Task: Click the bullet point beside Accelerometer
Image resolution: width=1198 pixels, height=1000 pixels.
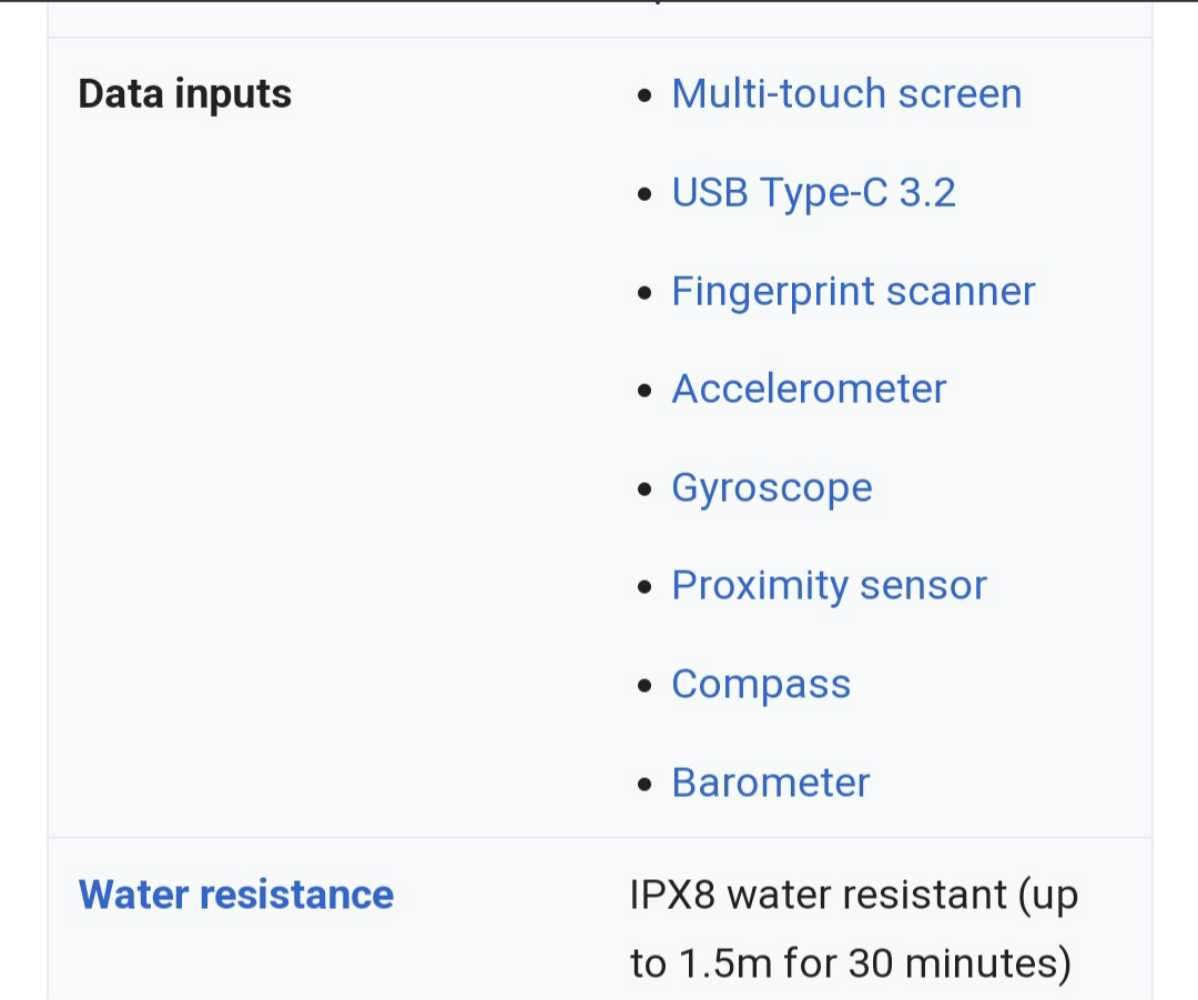Action: click(647, 392)
